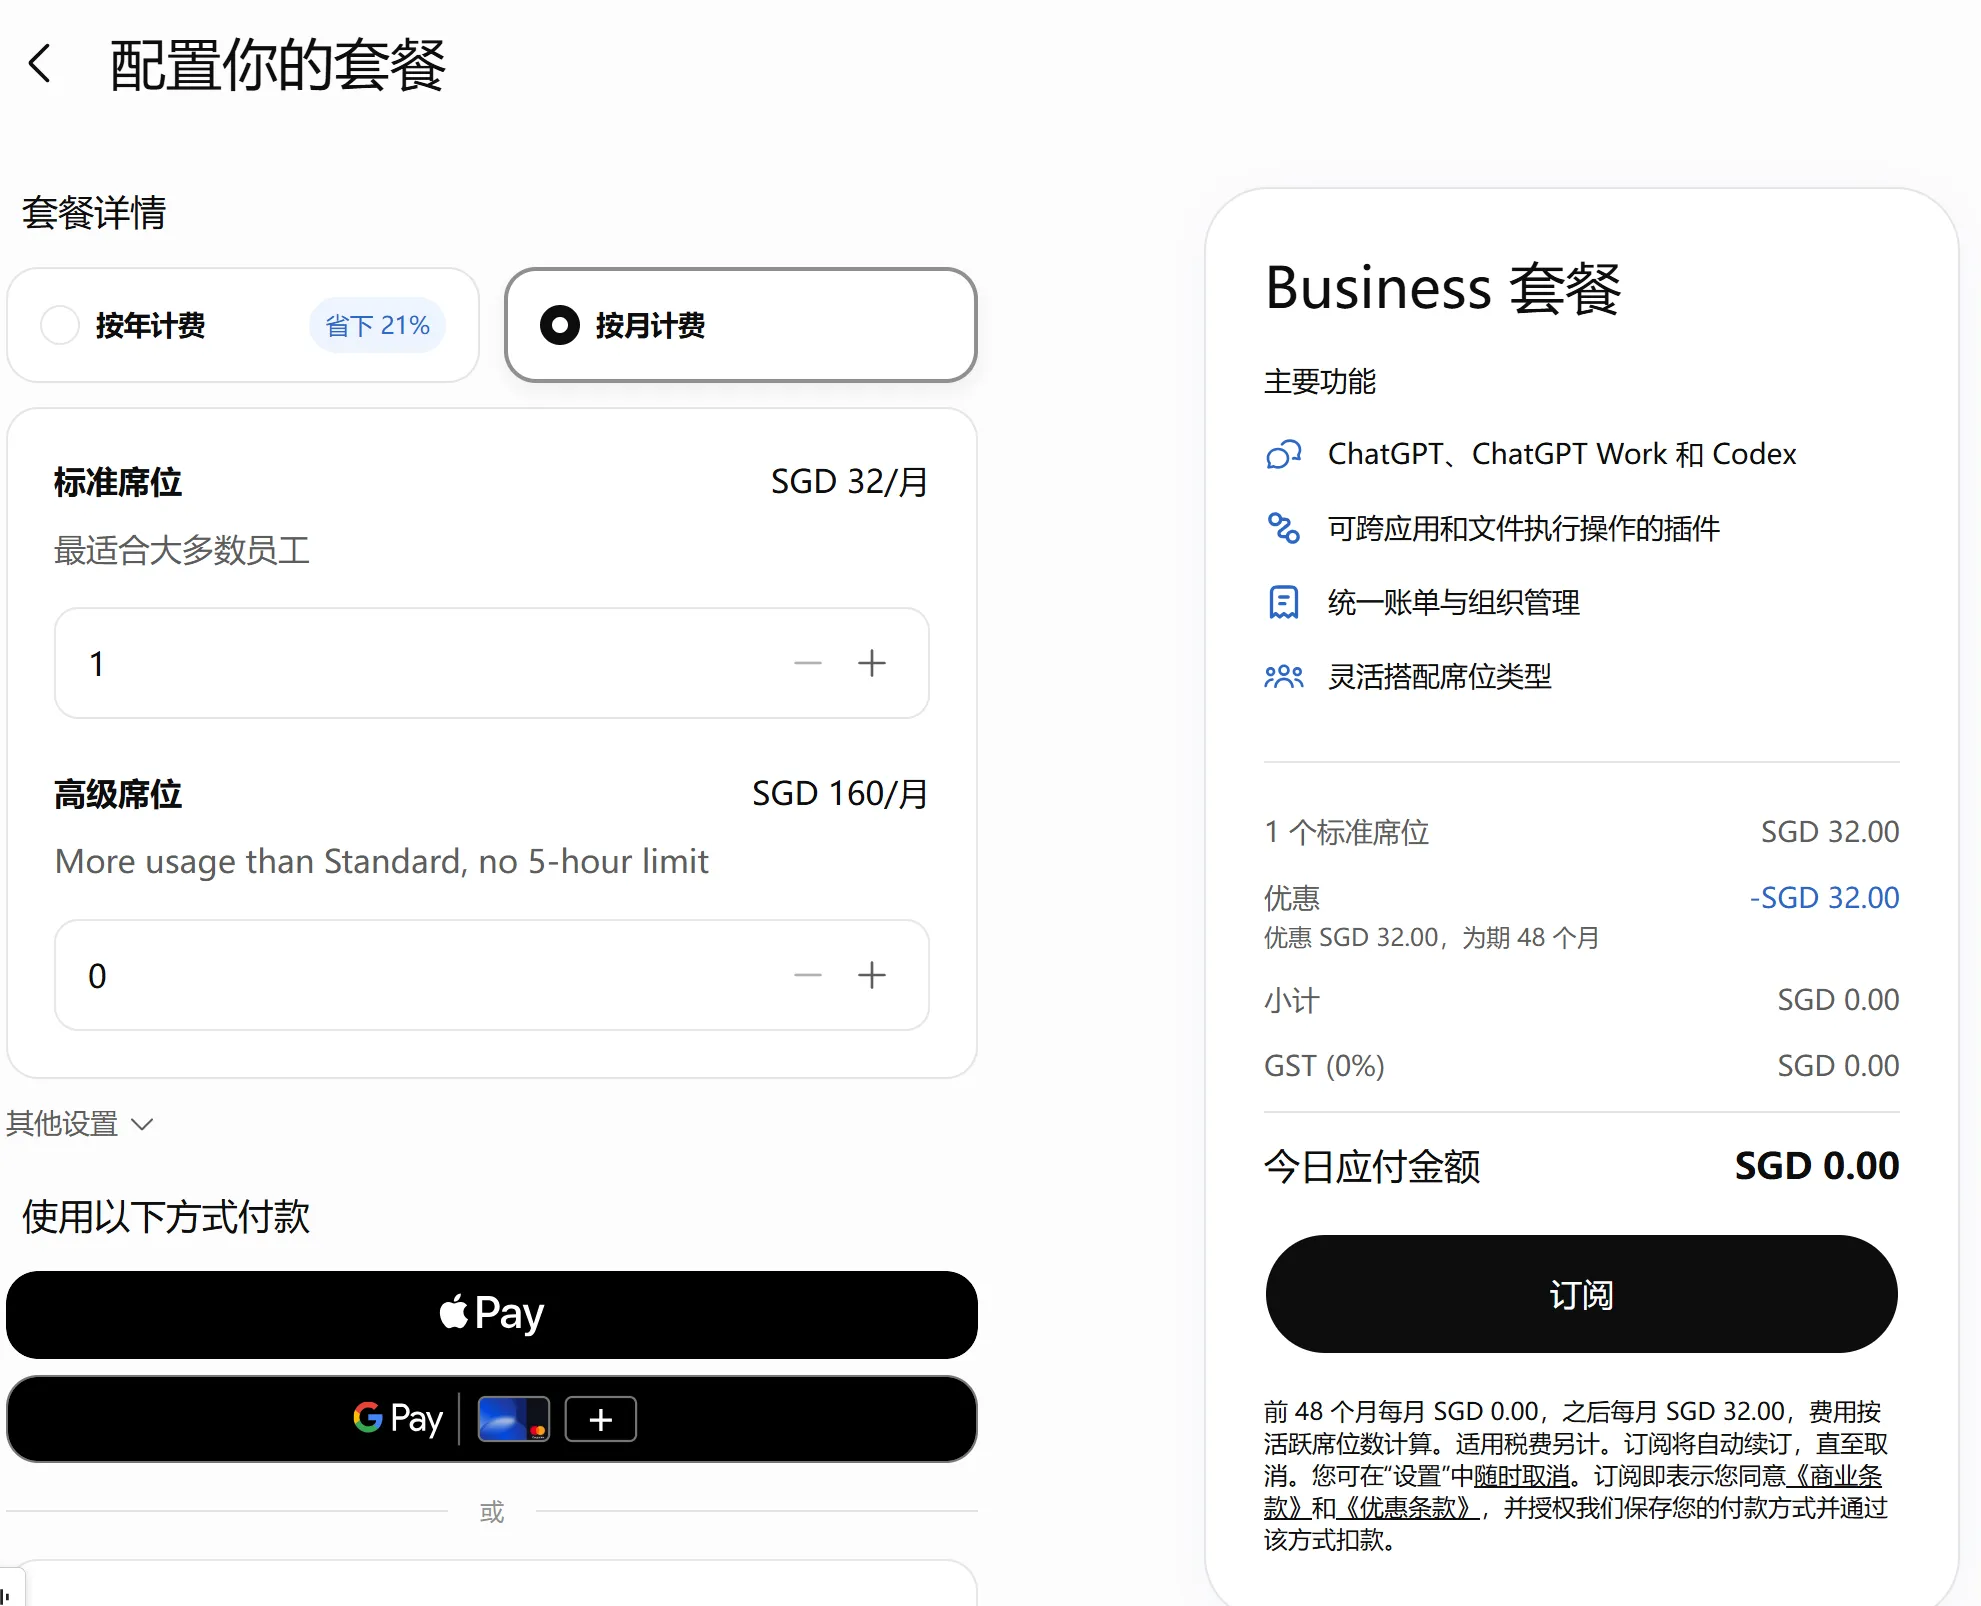The width and height of the screenshot is (1981, 1606).
Task: Increase standard seats with the plus icon
Action: point(872,663)
